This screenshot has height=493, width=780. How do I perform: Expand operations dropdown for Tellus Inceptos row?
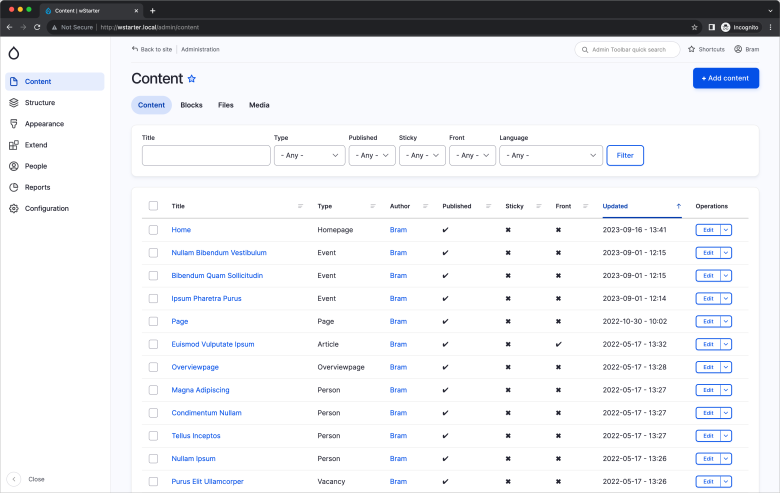pyautogui.click(x=726, y=436)
